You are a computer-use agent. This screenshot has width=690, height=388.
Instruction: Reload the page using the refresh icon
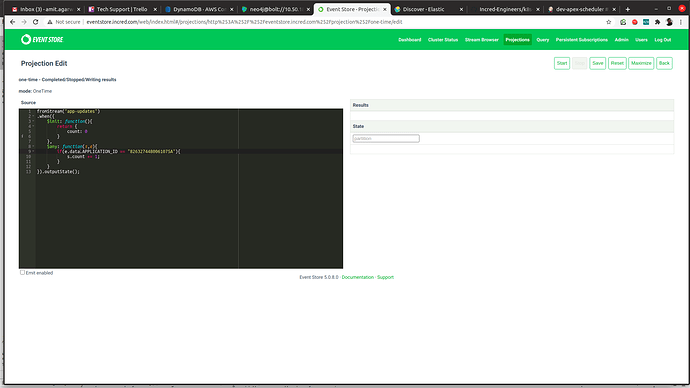(36, 22)
